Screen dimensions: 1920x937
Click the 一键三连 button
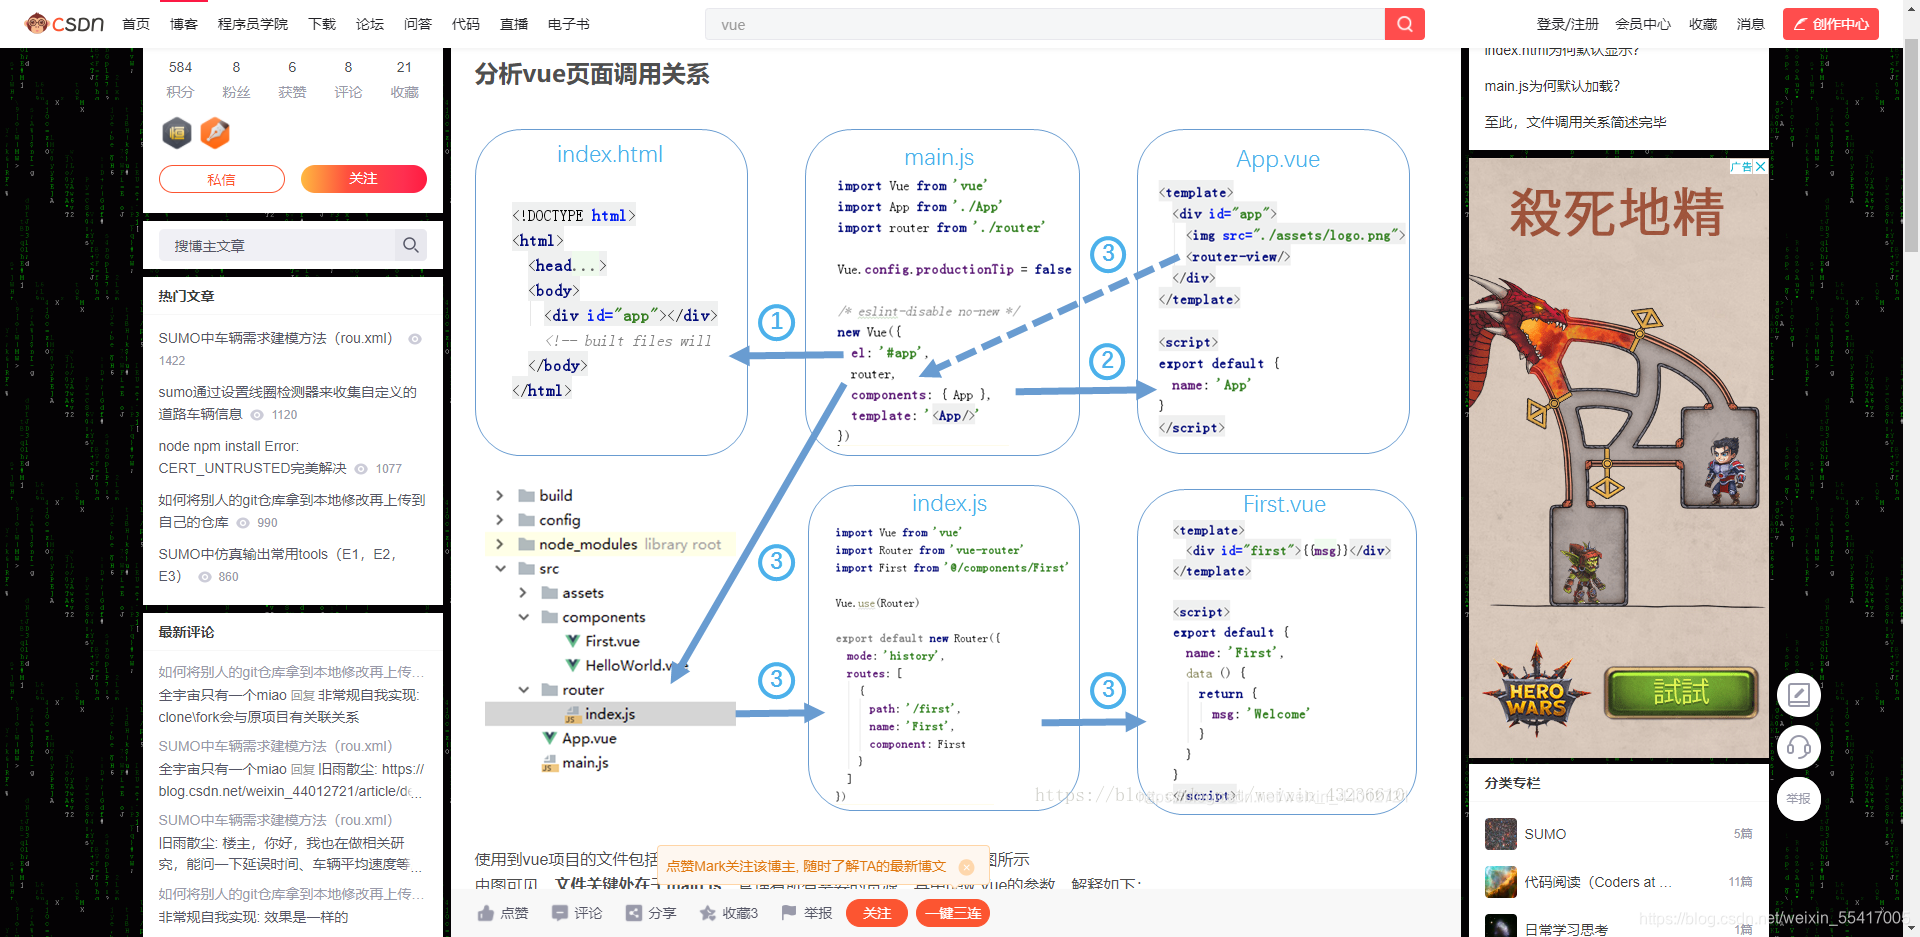(953, 913)
